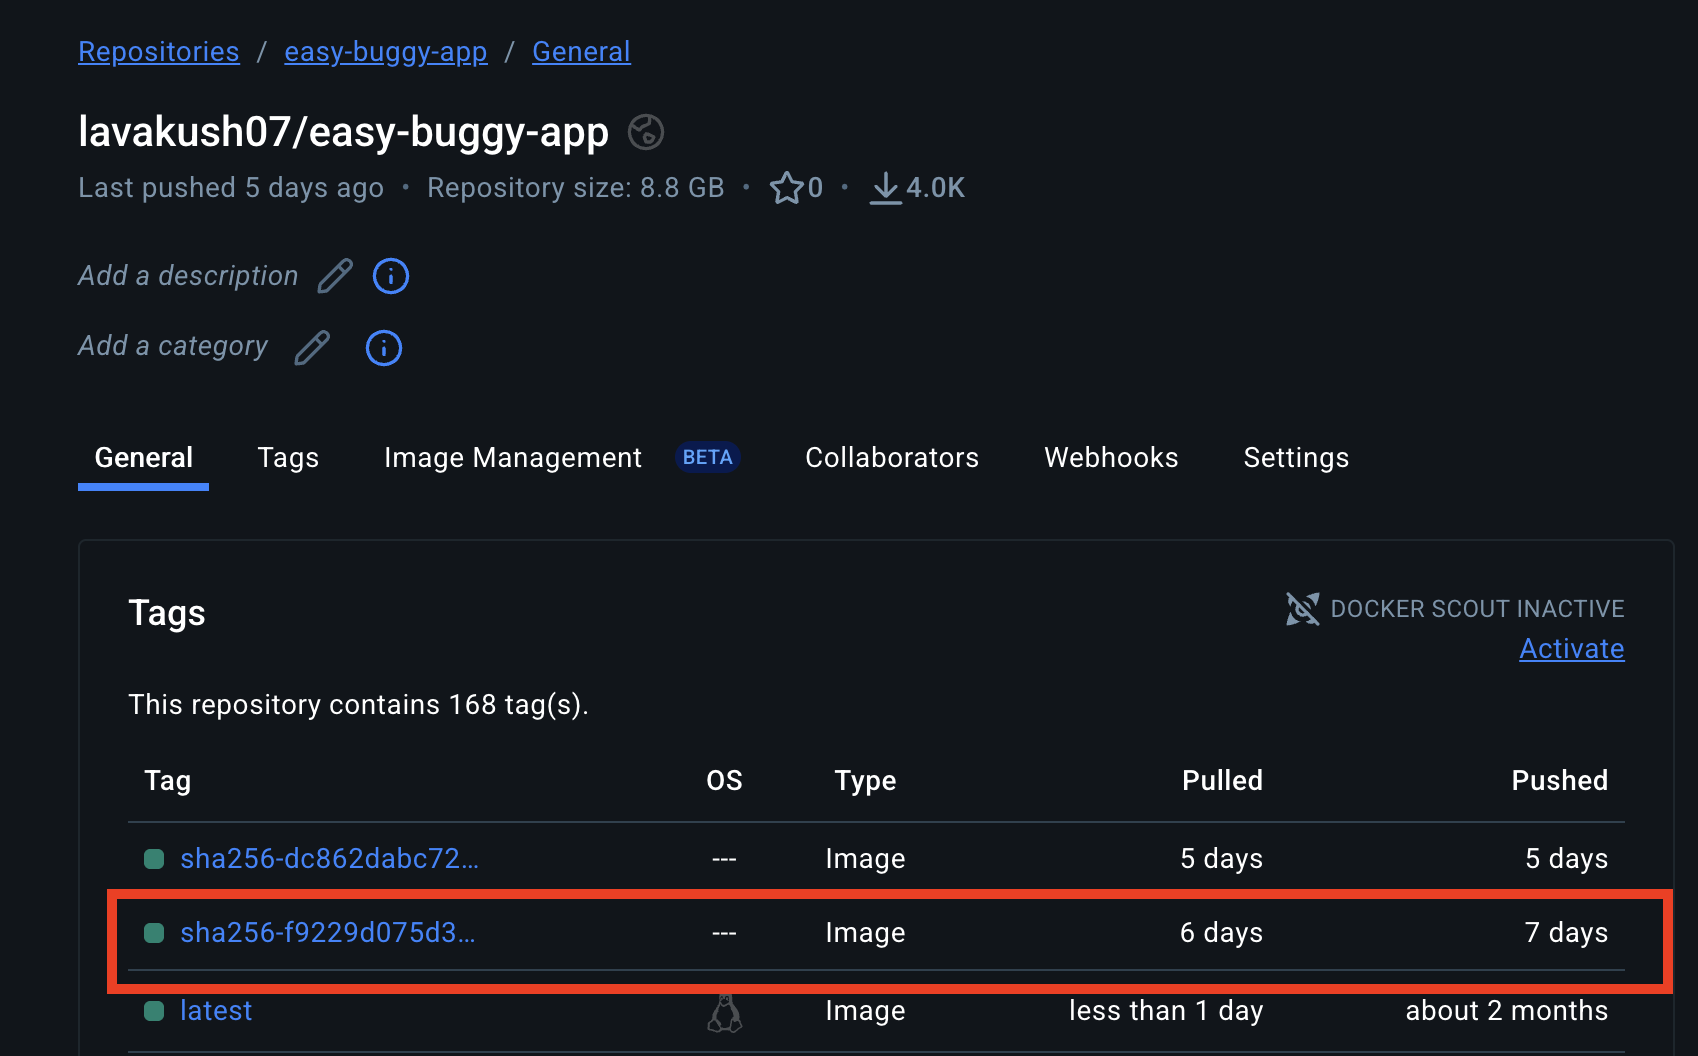Image resolution: width=1698 pixels, height=1056 pixels.
Task: Click the BETA badge
Action: coord(708,457)
